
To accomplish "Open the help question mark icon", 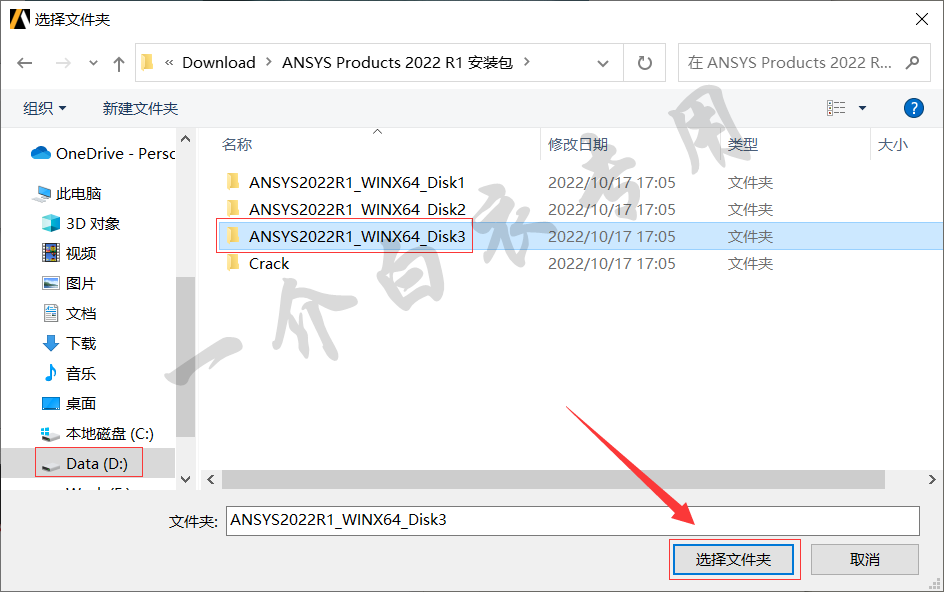I will (913, 108).
